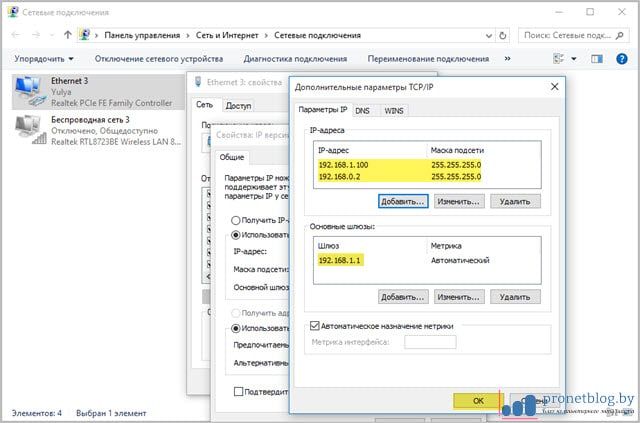
Task: Toggle the preview pane icon
Action: pos(597,59)
